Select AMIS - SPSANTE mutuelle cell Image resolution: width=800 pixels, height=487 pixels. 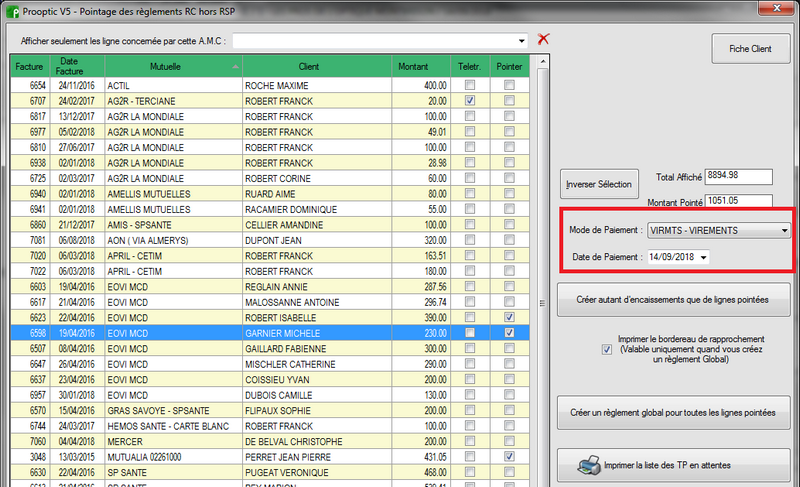173,225
